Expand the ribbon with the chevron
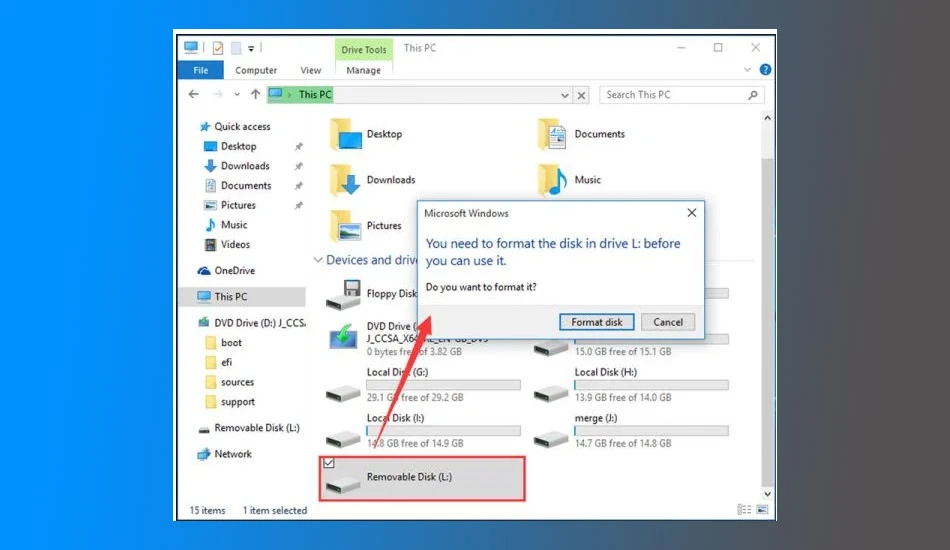Viewport: 950px width, 550px height. (x=747, y=70)
